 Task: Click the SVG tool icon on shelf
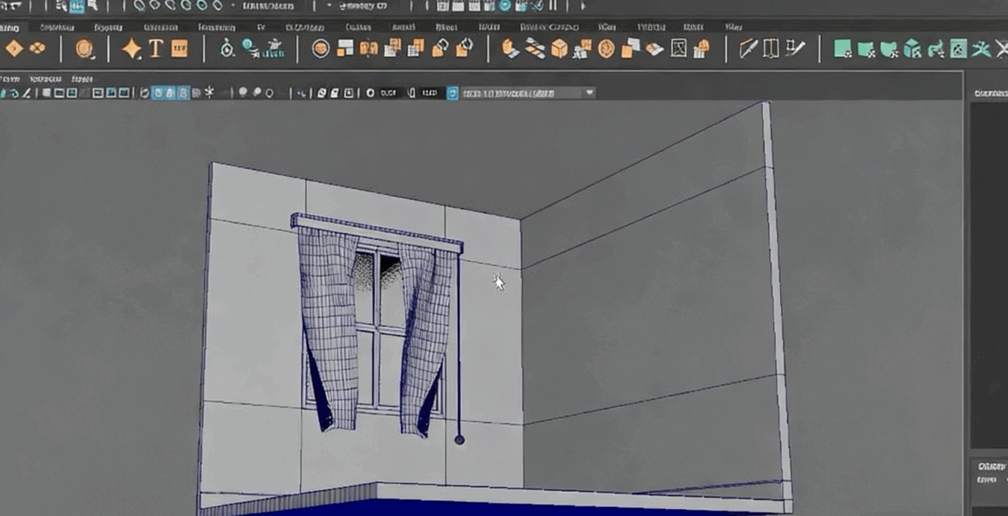(179, 48)
